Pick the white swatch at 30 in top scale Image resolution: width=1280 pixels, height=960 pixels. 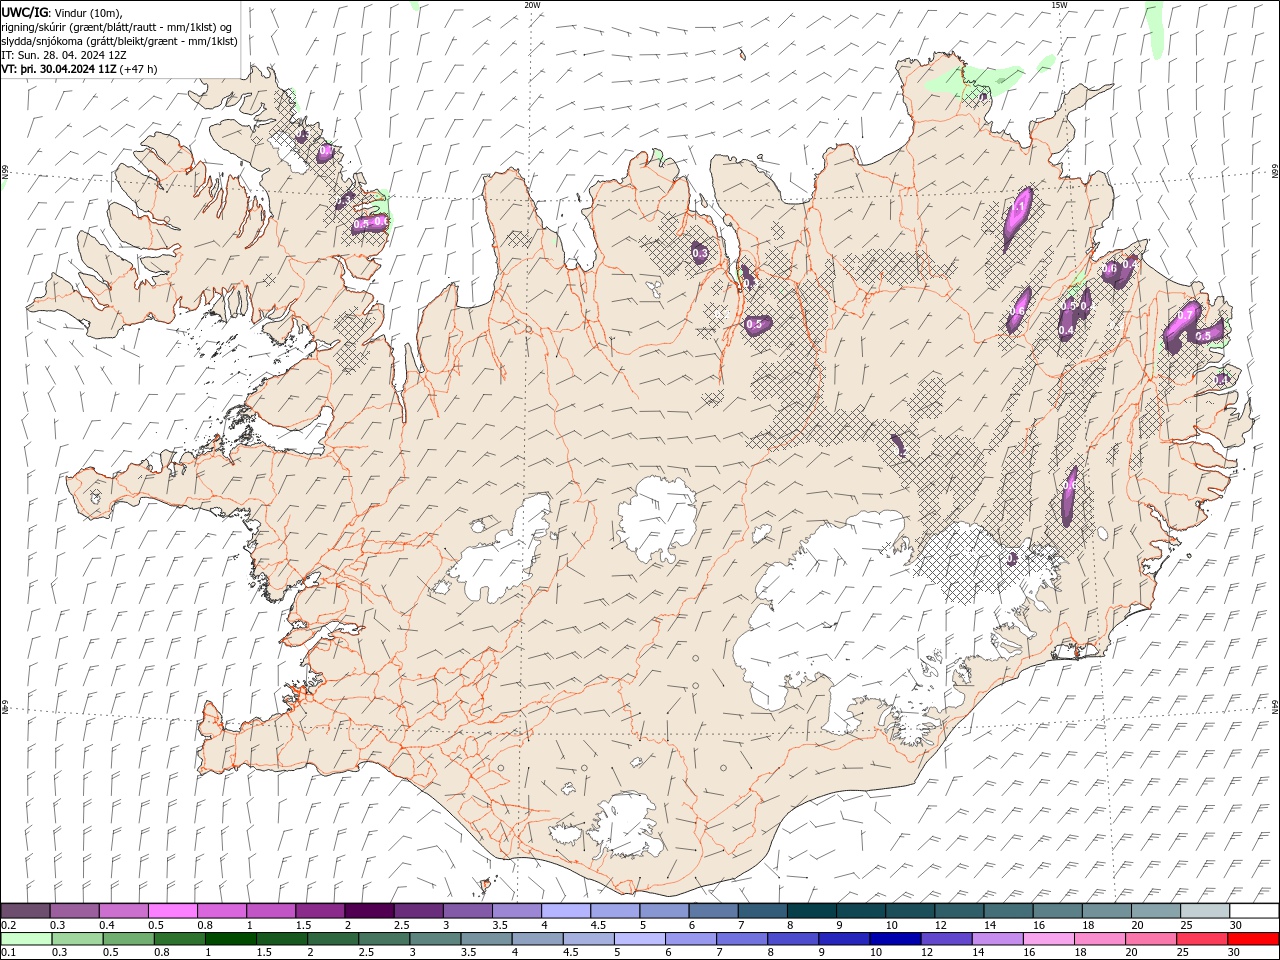(x=1255, y=910)
